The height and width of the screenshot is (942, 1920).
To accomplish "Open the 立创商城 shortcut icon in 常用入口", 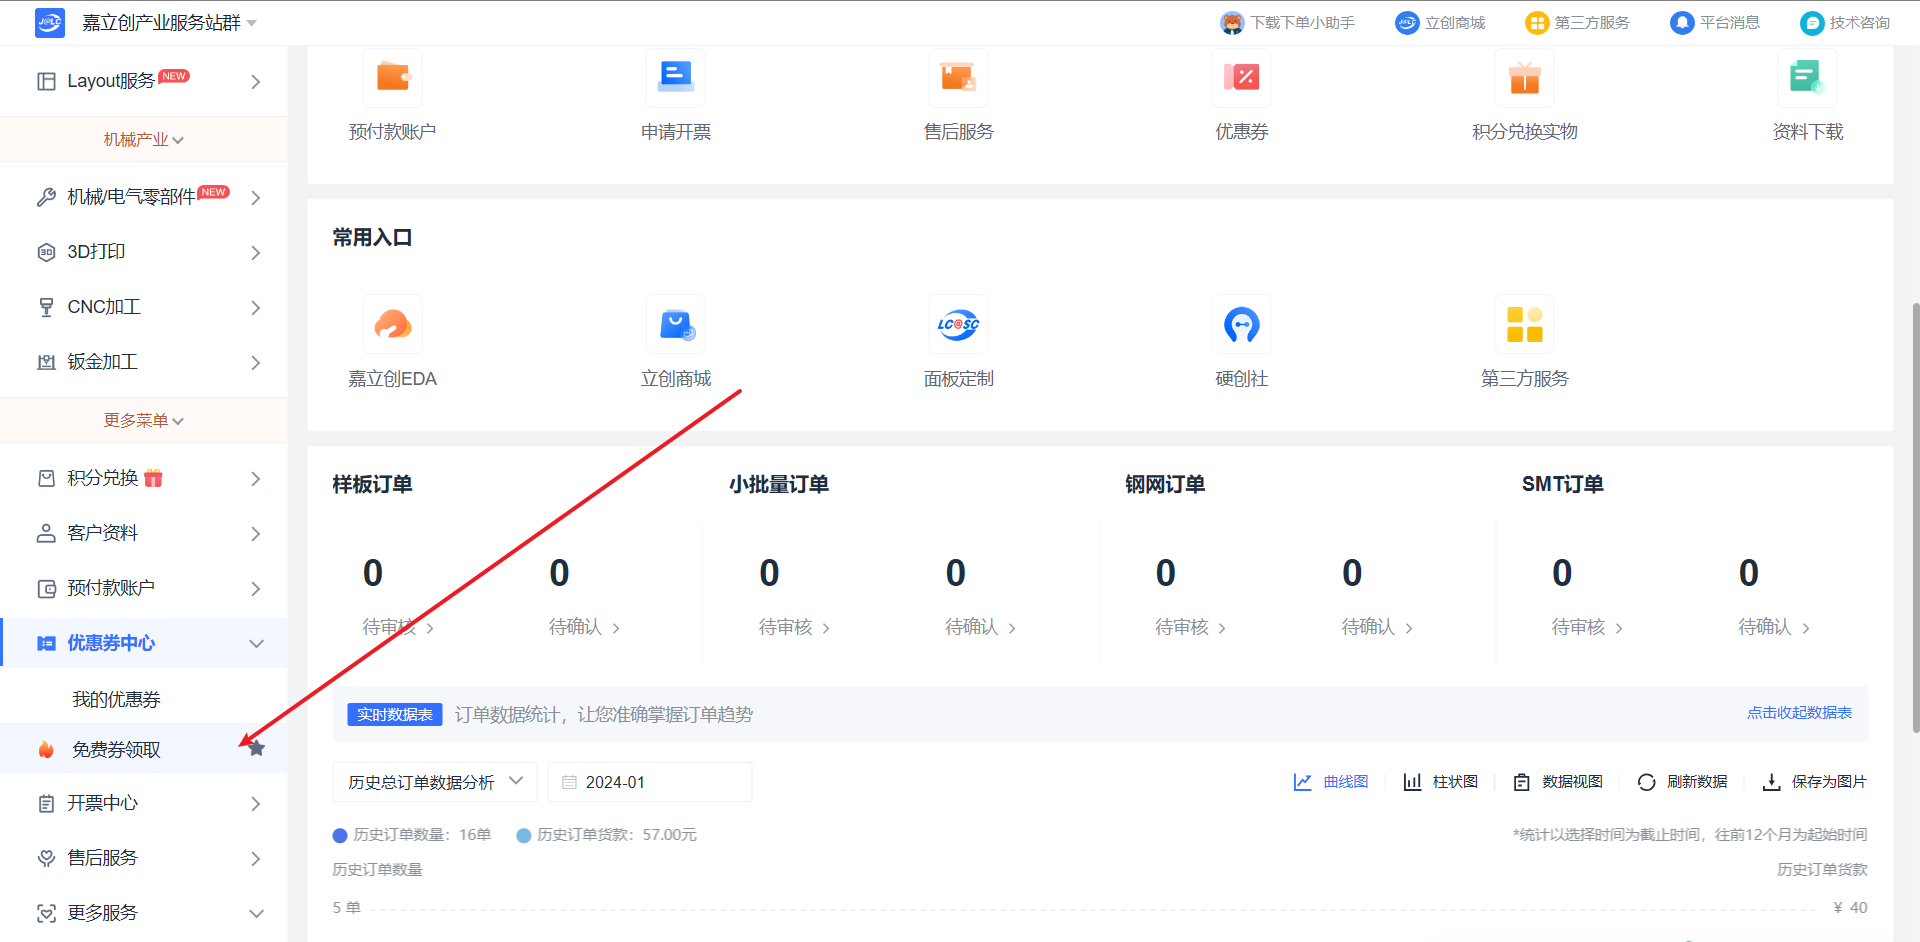I will coord(675,324).
